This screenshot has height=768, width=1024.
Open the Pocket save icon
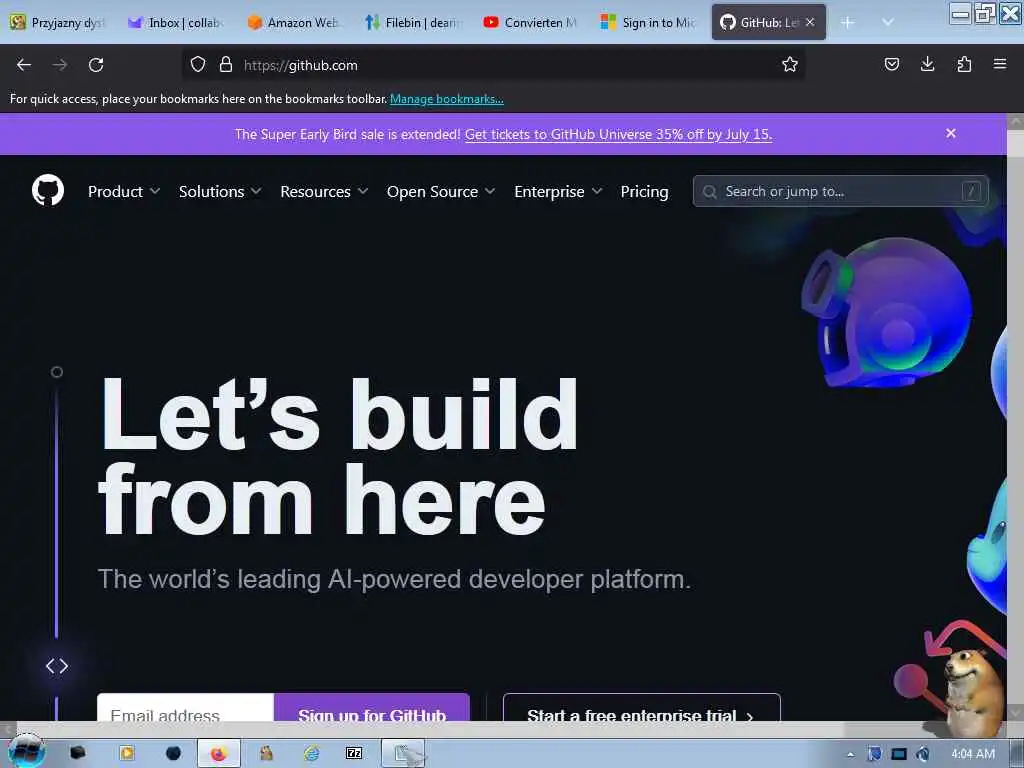coord(891,64)
